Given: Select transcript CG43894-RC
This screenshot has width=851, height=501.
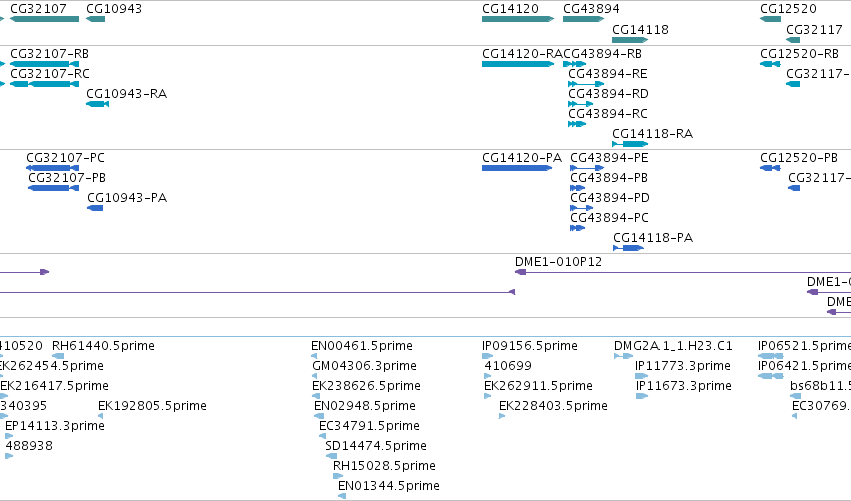Looking at the screenshot, I should [577, 124].
